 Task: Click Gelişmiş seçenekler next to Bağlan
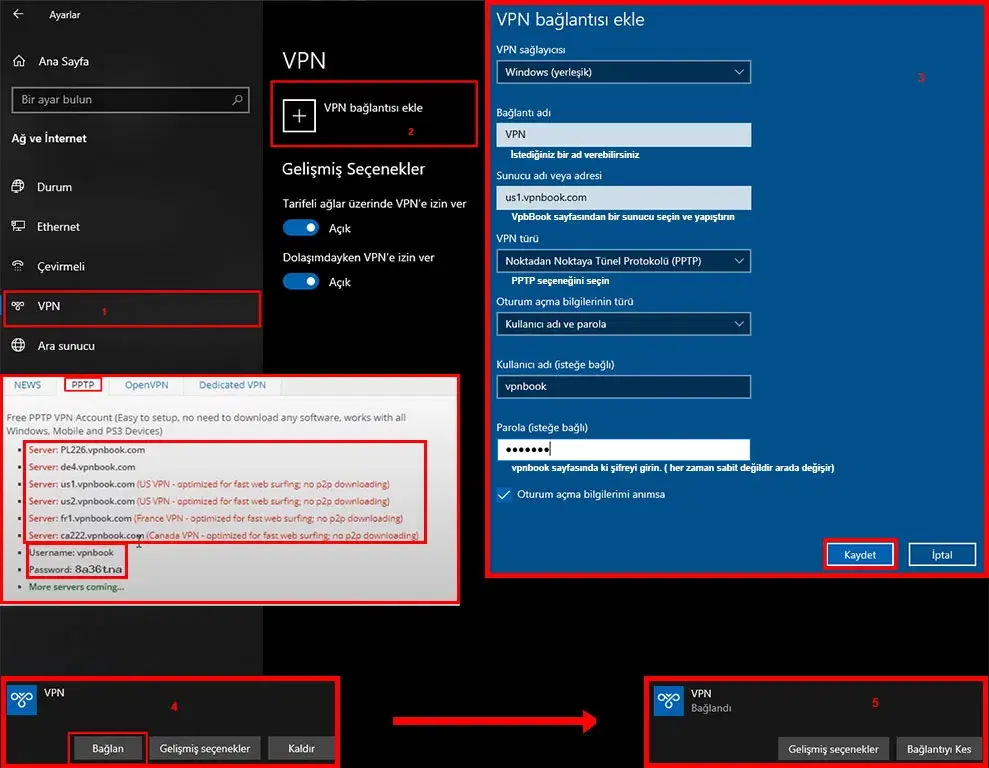(204, 748)
